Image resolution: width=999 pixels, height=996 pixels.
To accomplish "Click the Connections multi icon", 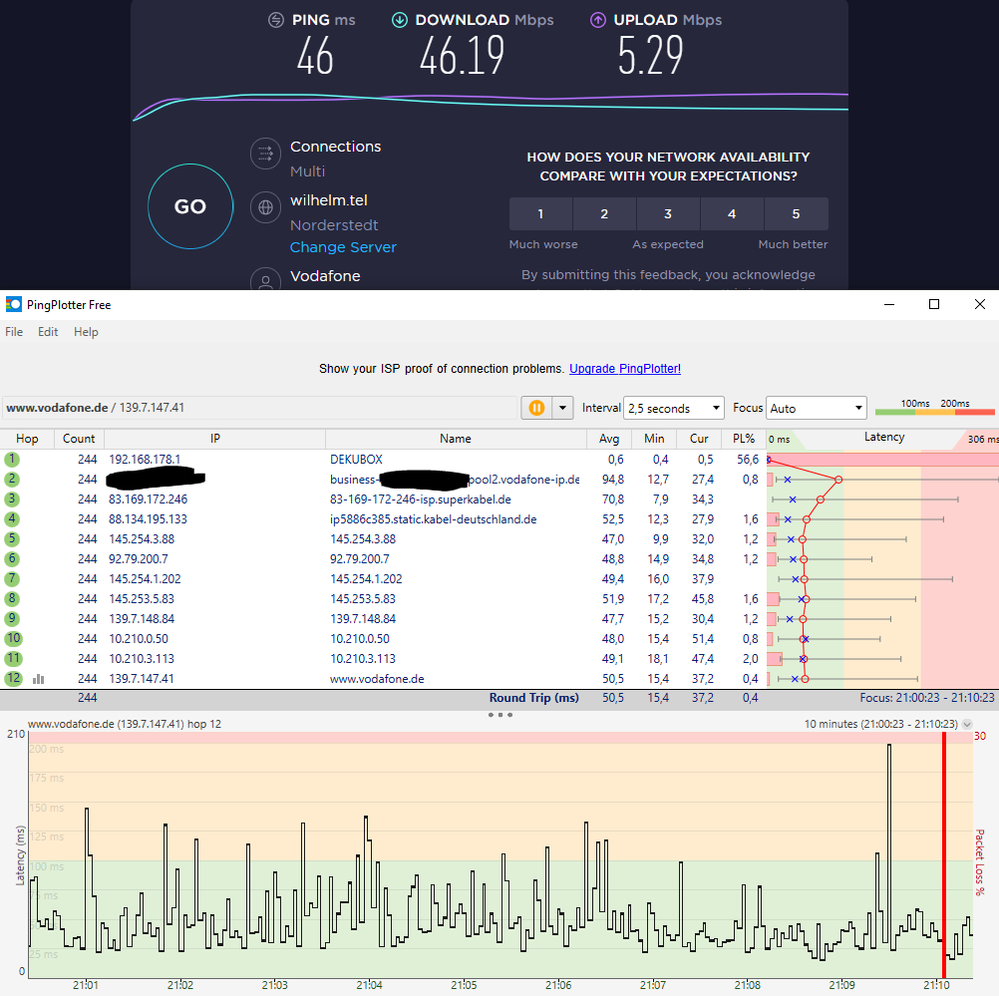I will pos(266,154).
